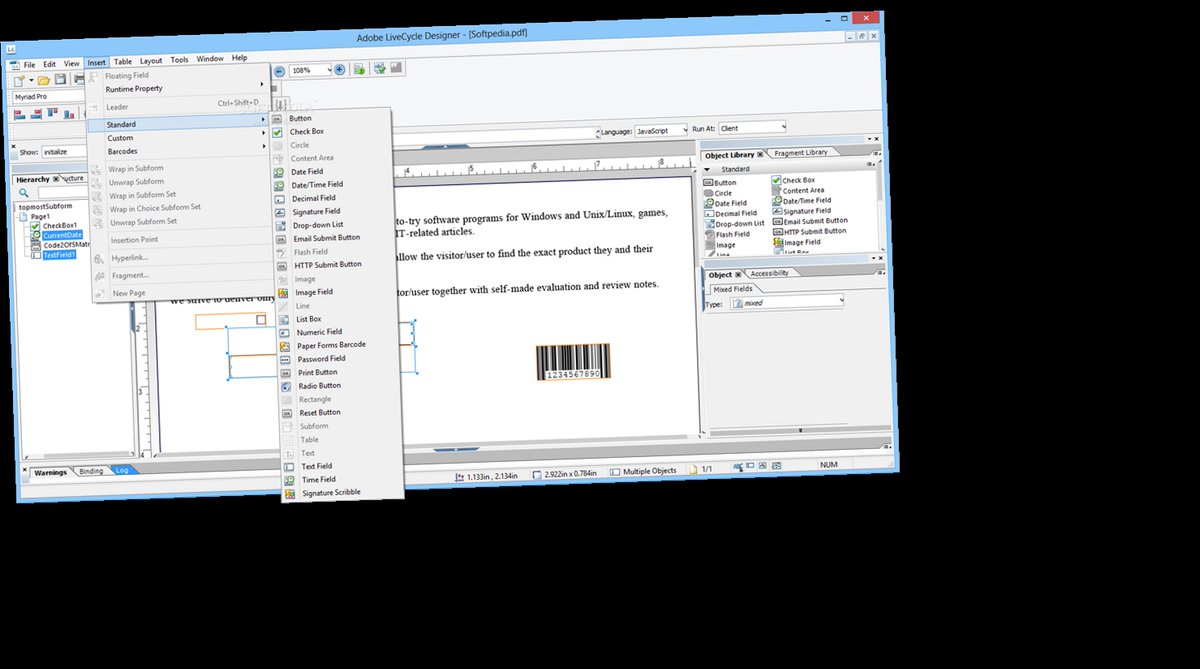The height and width of the screenshot is (669, 1200).
Task: Open the Table menu
Action: (123, 62)
